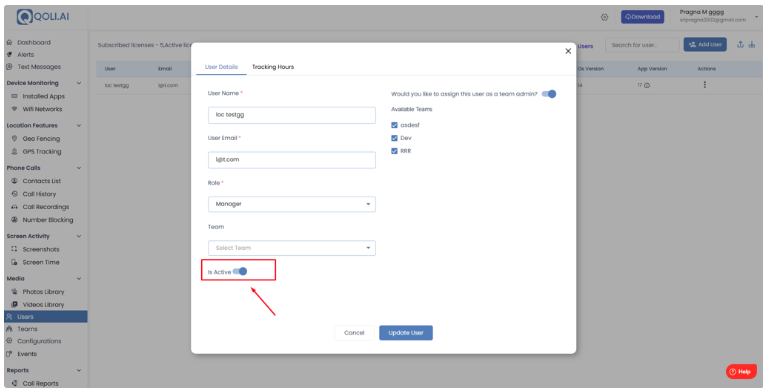
Task: Open the Call History clock icon
Action: coord(15,194)
